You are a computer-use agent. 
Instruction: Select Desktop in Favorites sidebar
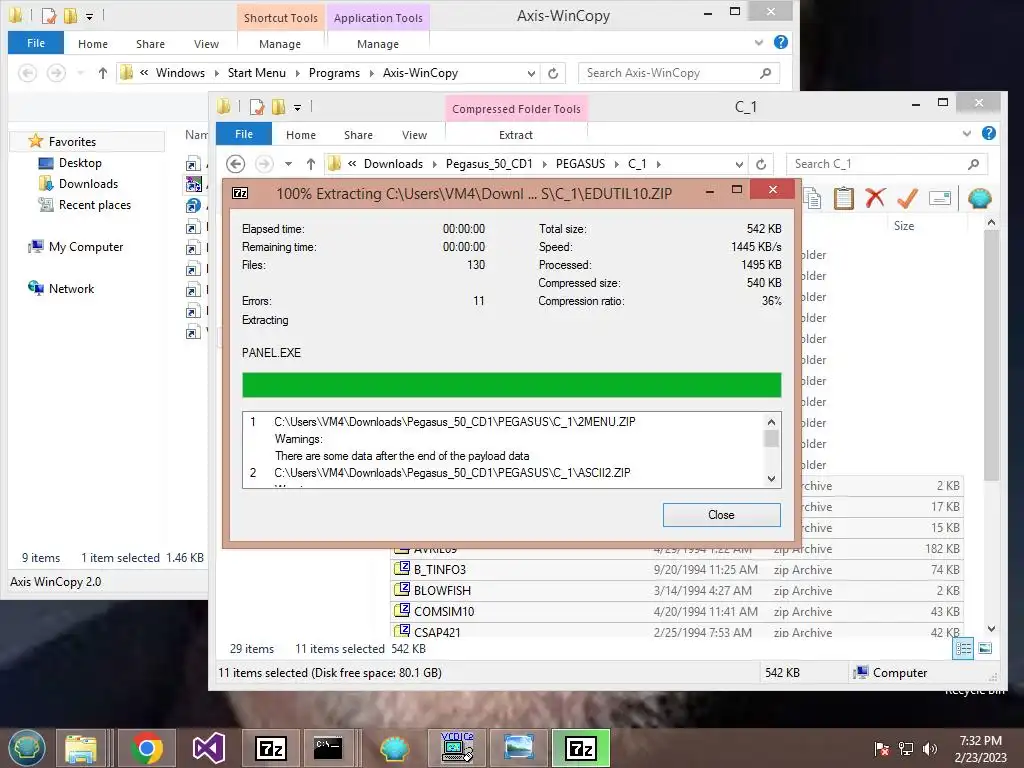click(x=80, y=163)
